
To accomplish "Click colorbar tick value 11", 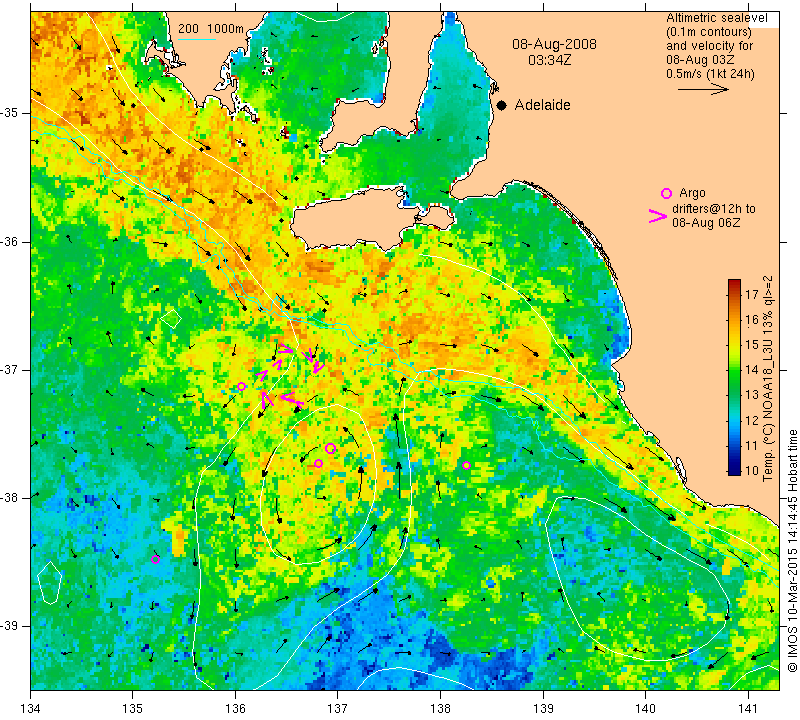I will click(x=752, y=445).
